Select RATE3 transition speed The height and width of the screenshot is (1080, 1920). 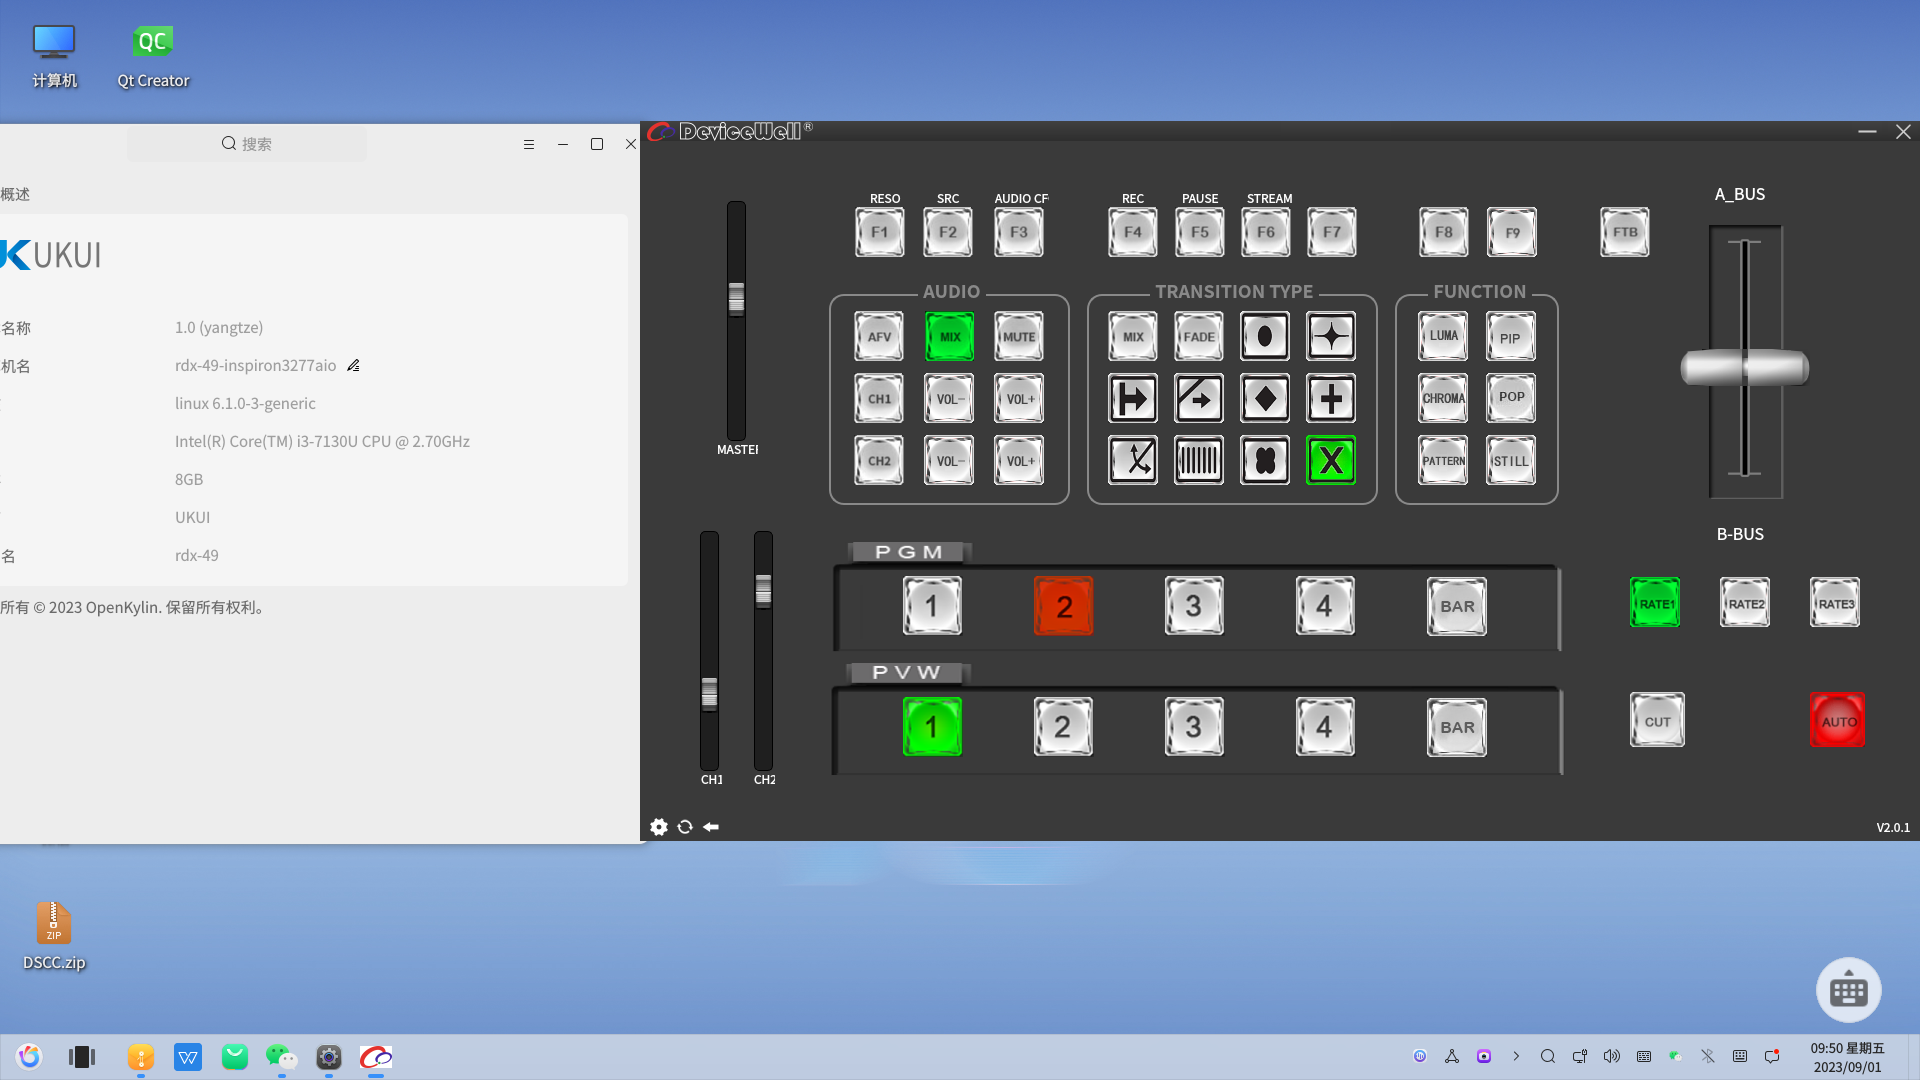click(x=1835, y=603)
